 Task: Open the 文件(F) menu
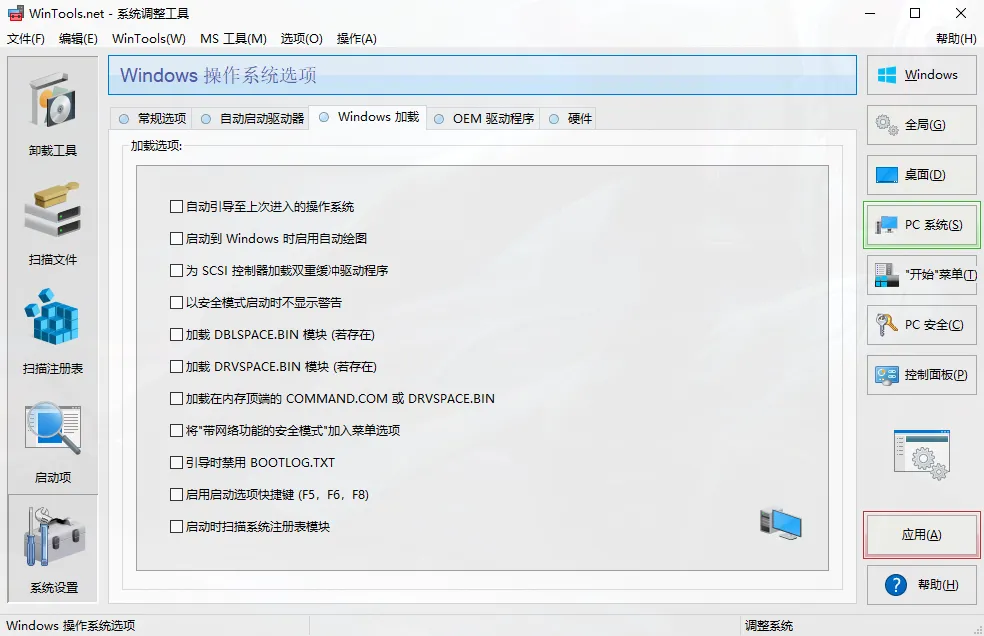pyautogui.click(x=26, y=39)
